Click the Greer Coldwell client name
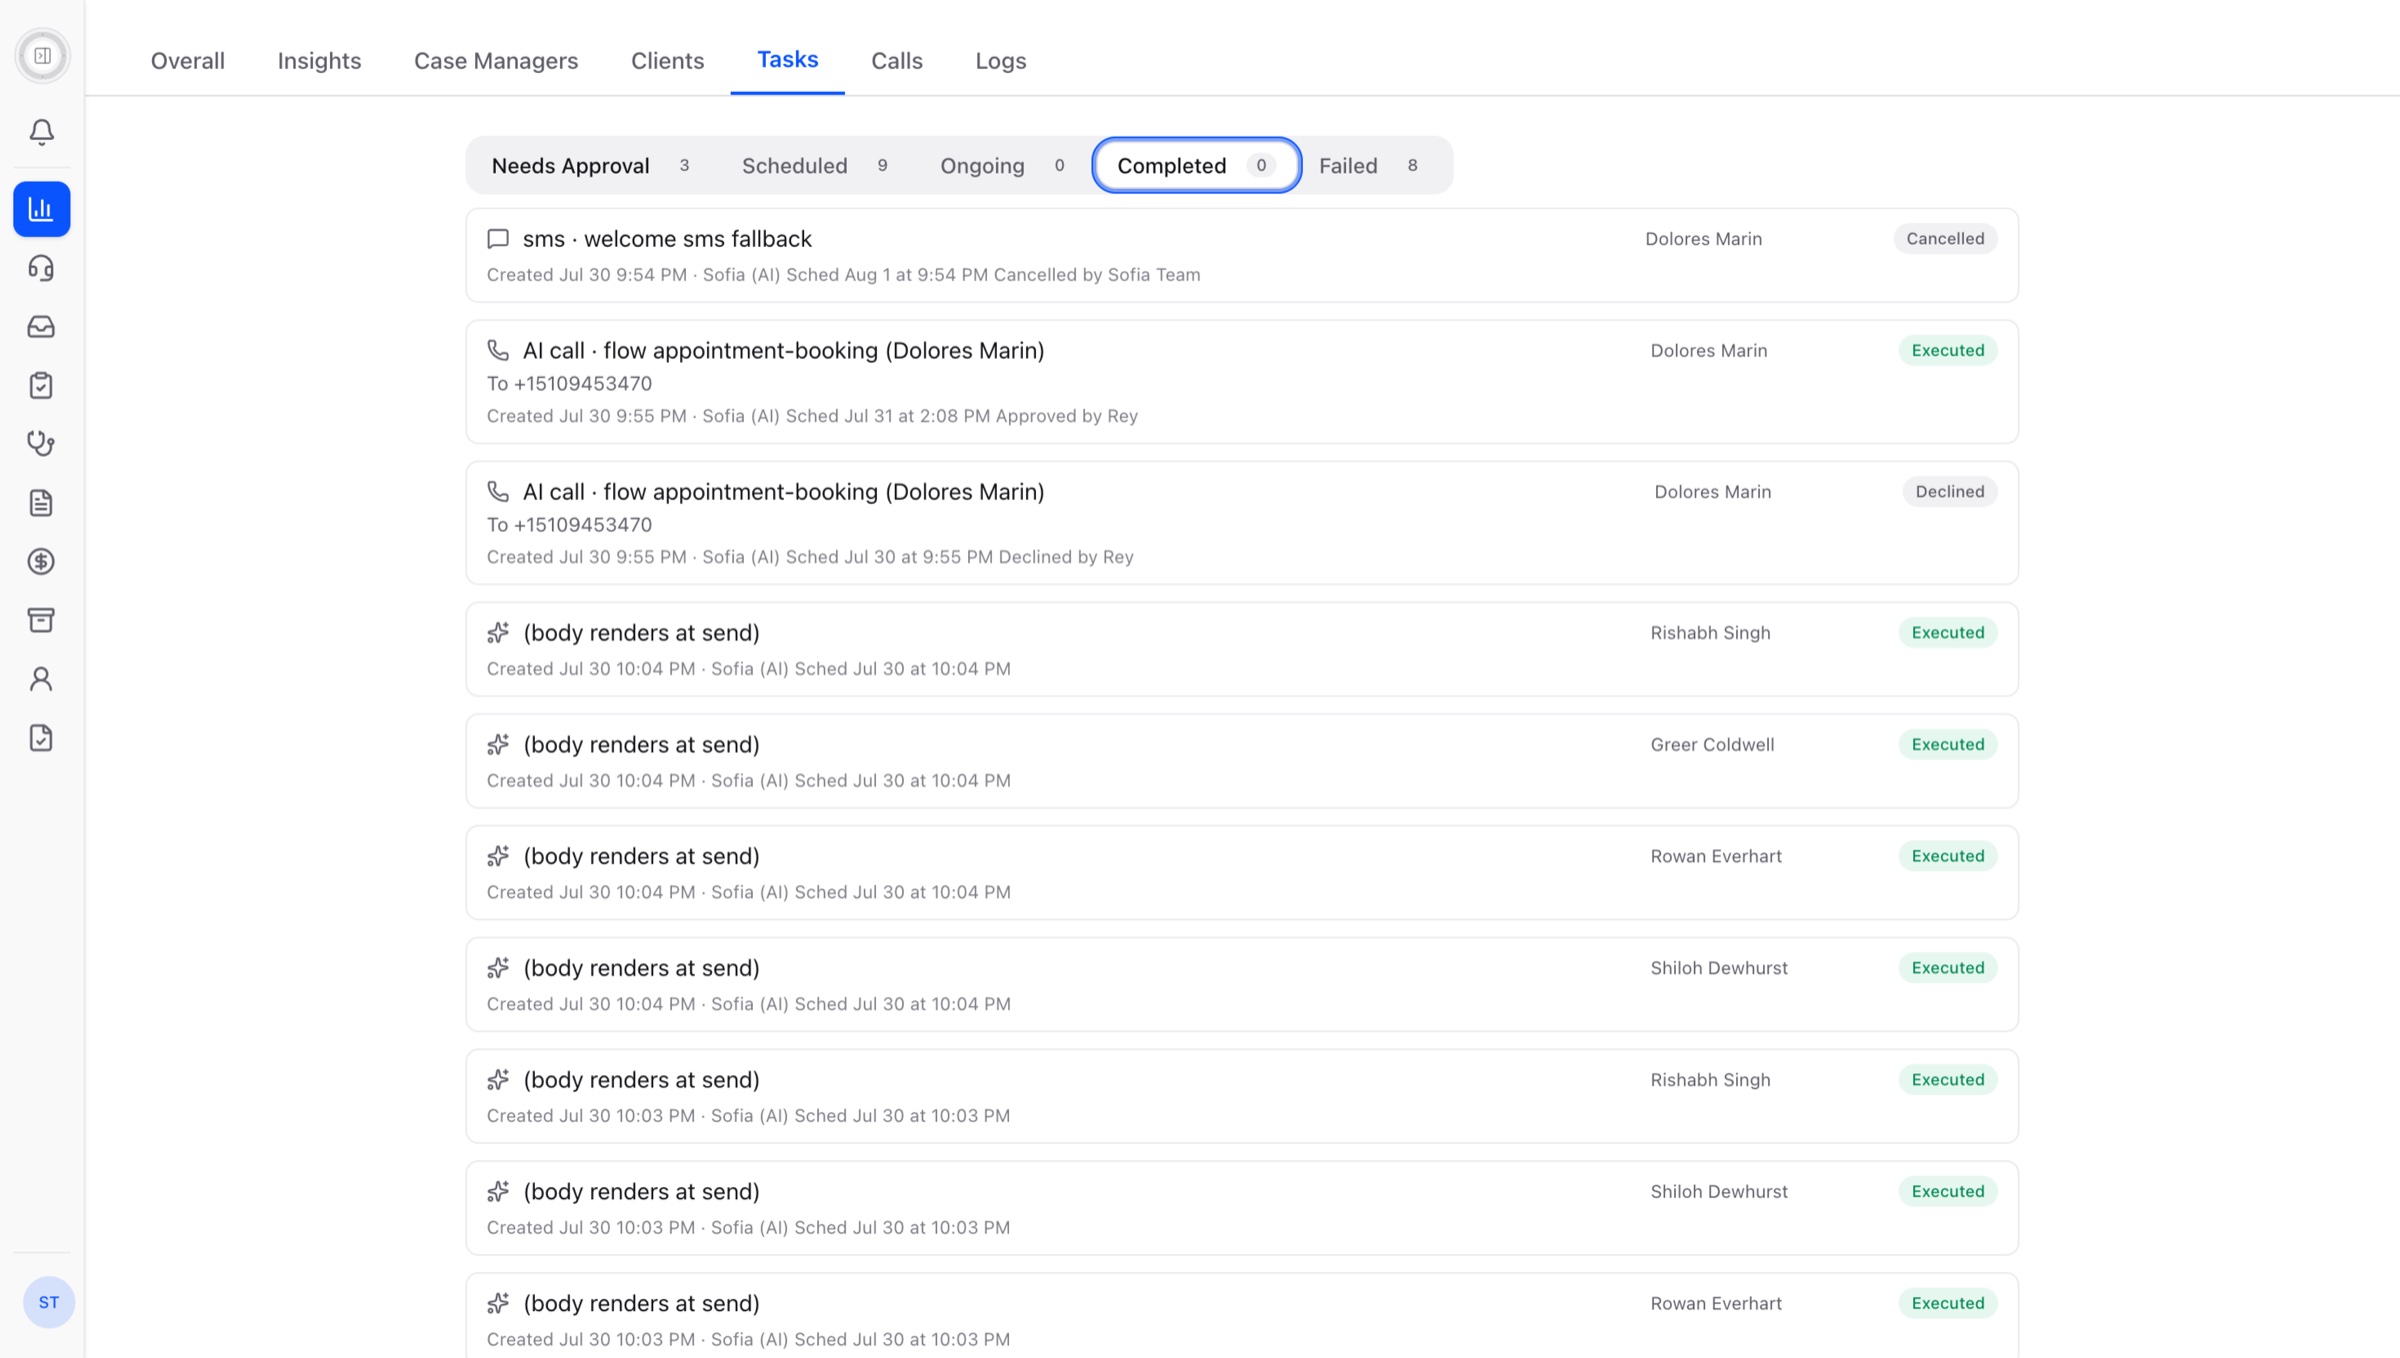Viewport: 2400px width, 1358px height. point(1712,745)
